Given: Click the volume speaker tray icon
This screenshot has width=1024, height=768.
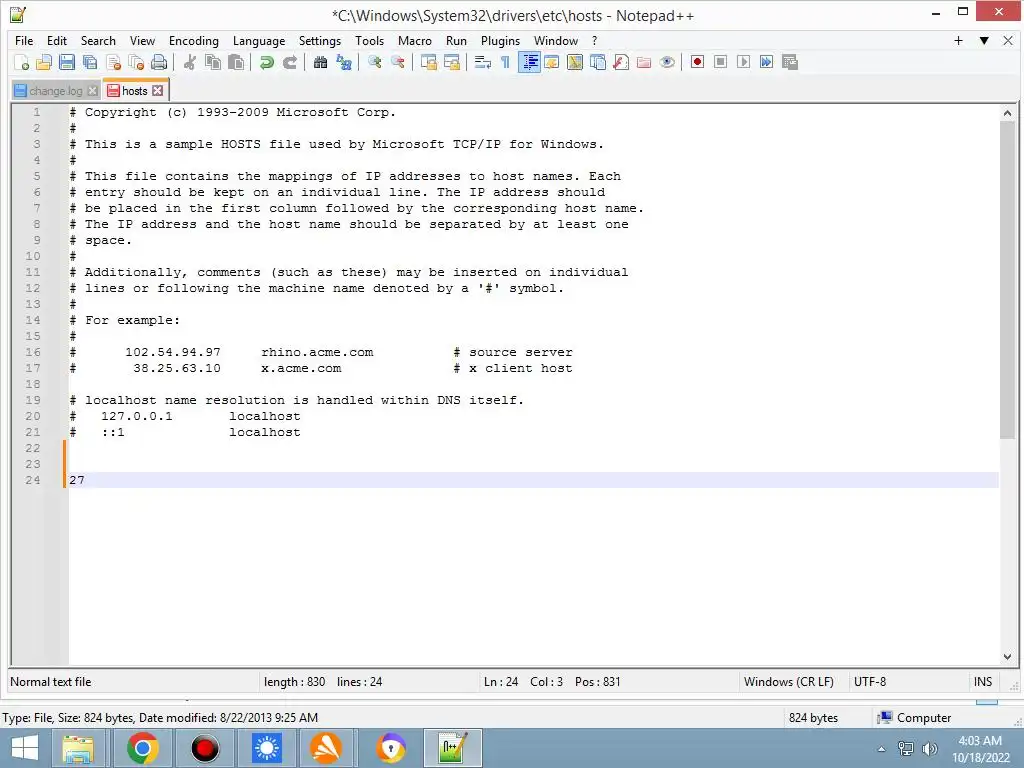Looking at the screenshot, I should [x=929, y=748].
